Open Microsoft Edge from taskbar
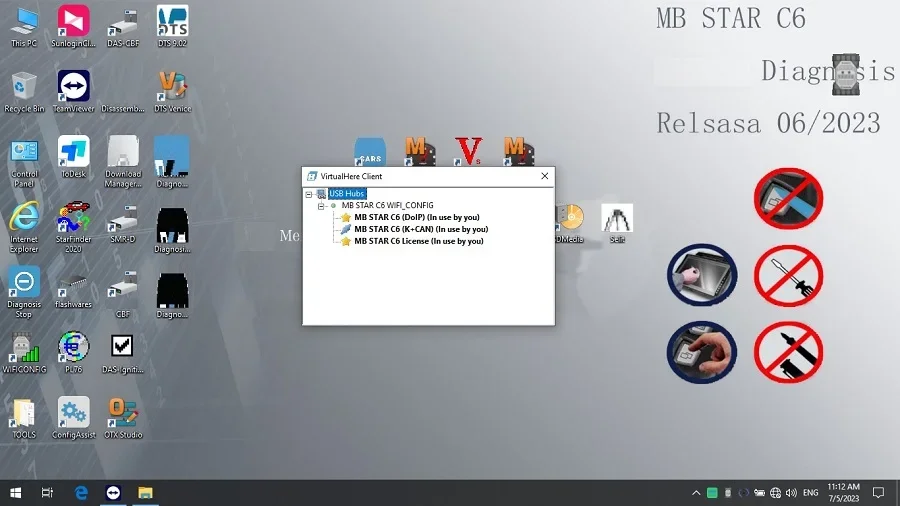This screenshot has width=900, height=506. [81, 493]
